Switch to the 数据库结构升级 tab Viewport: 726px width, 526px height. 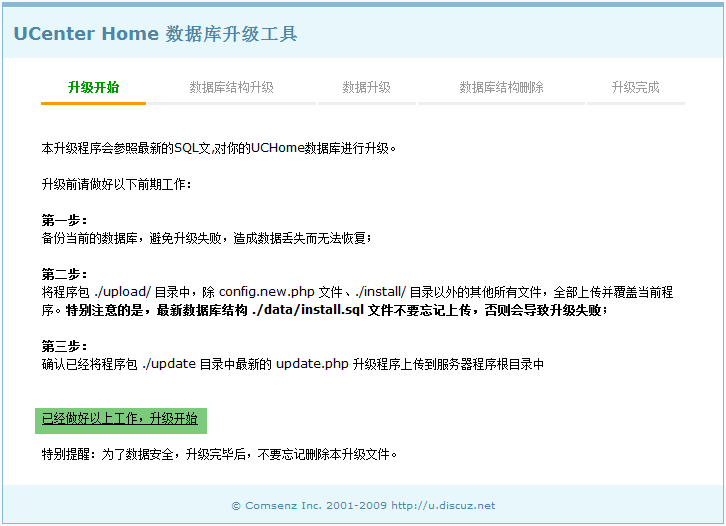point(231,88)
